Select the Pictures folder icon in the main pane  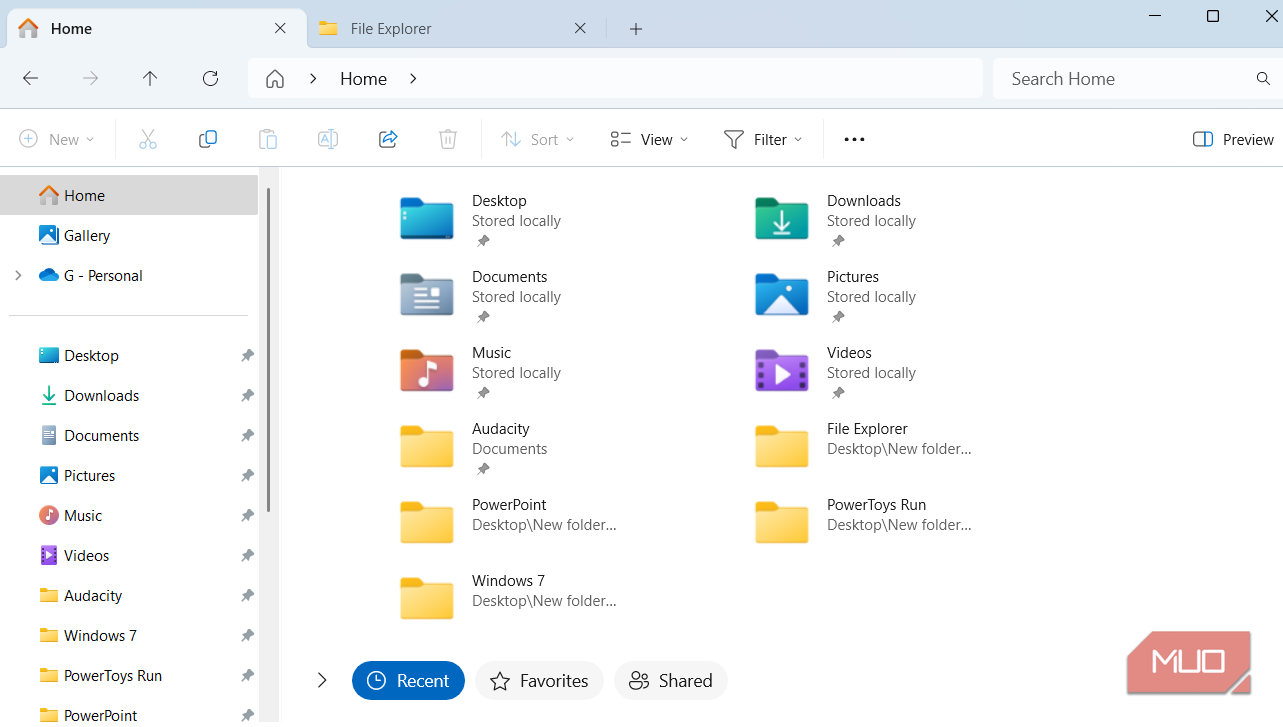tap(782, 295)
